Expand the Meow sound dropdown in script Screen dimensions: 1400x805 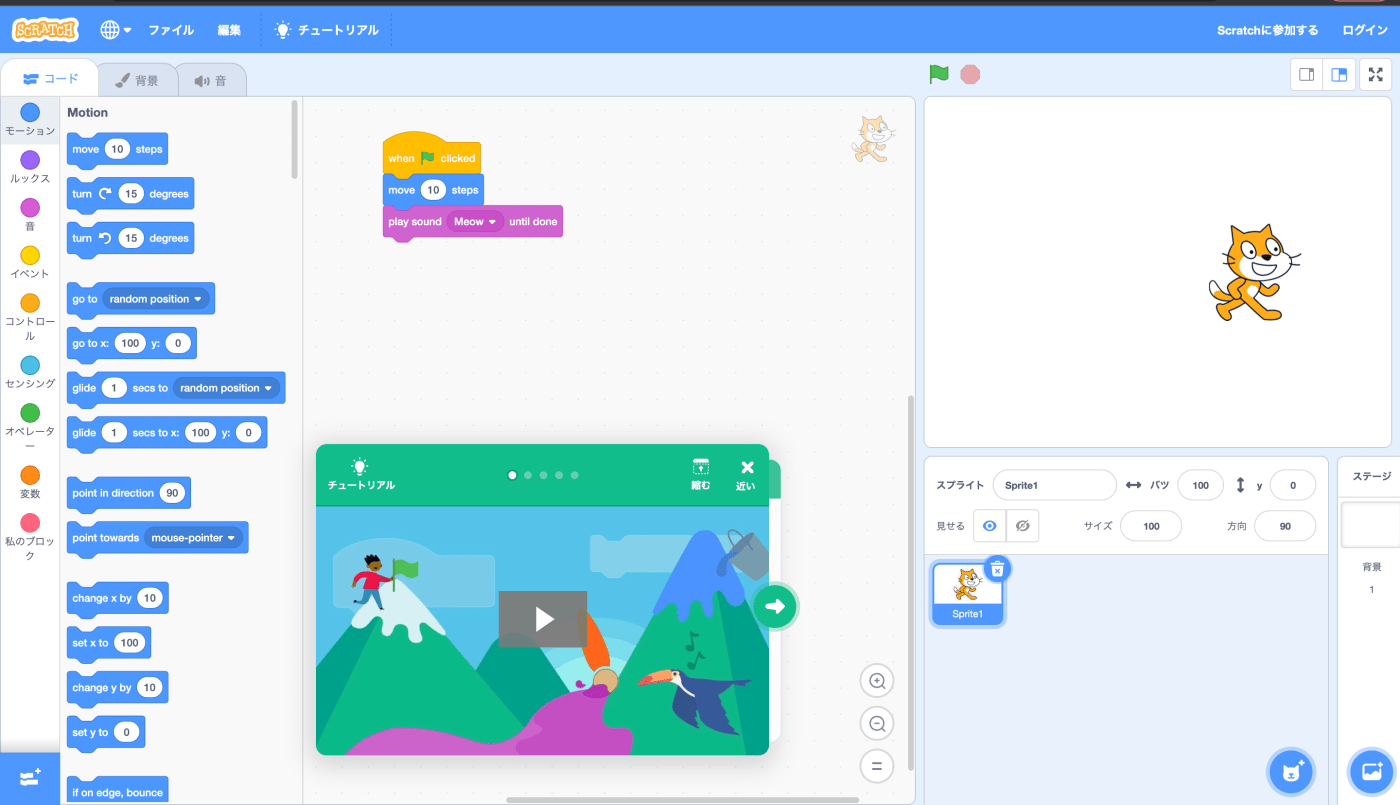coord(492,222)
